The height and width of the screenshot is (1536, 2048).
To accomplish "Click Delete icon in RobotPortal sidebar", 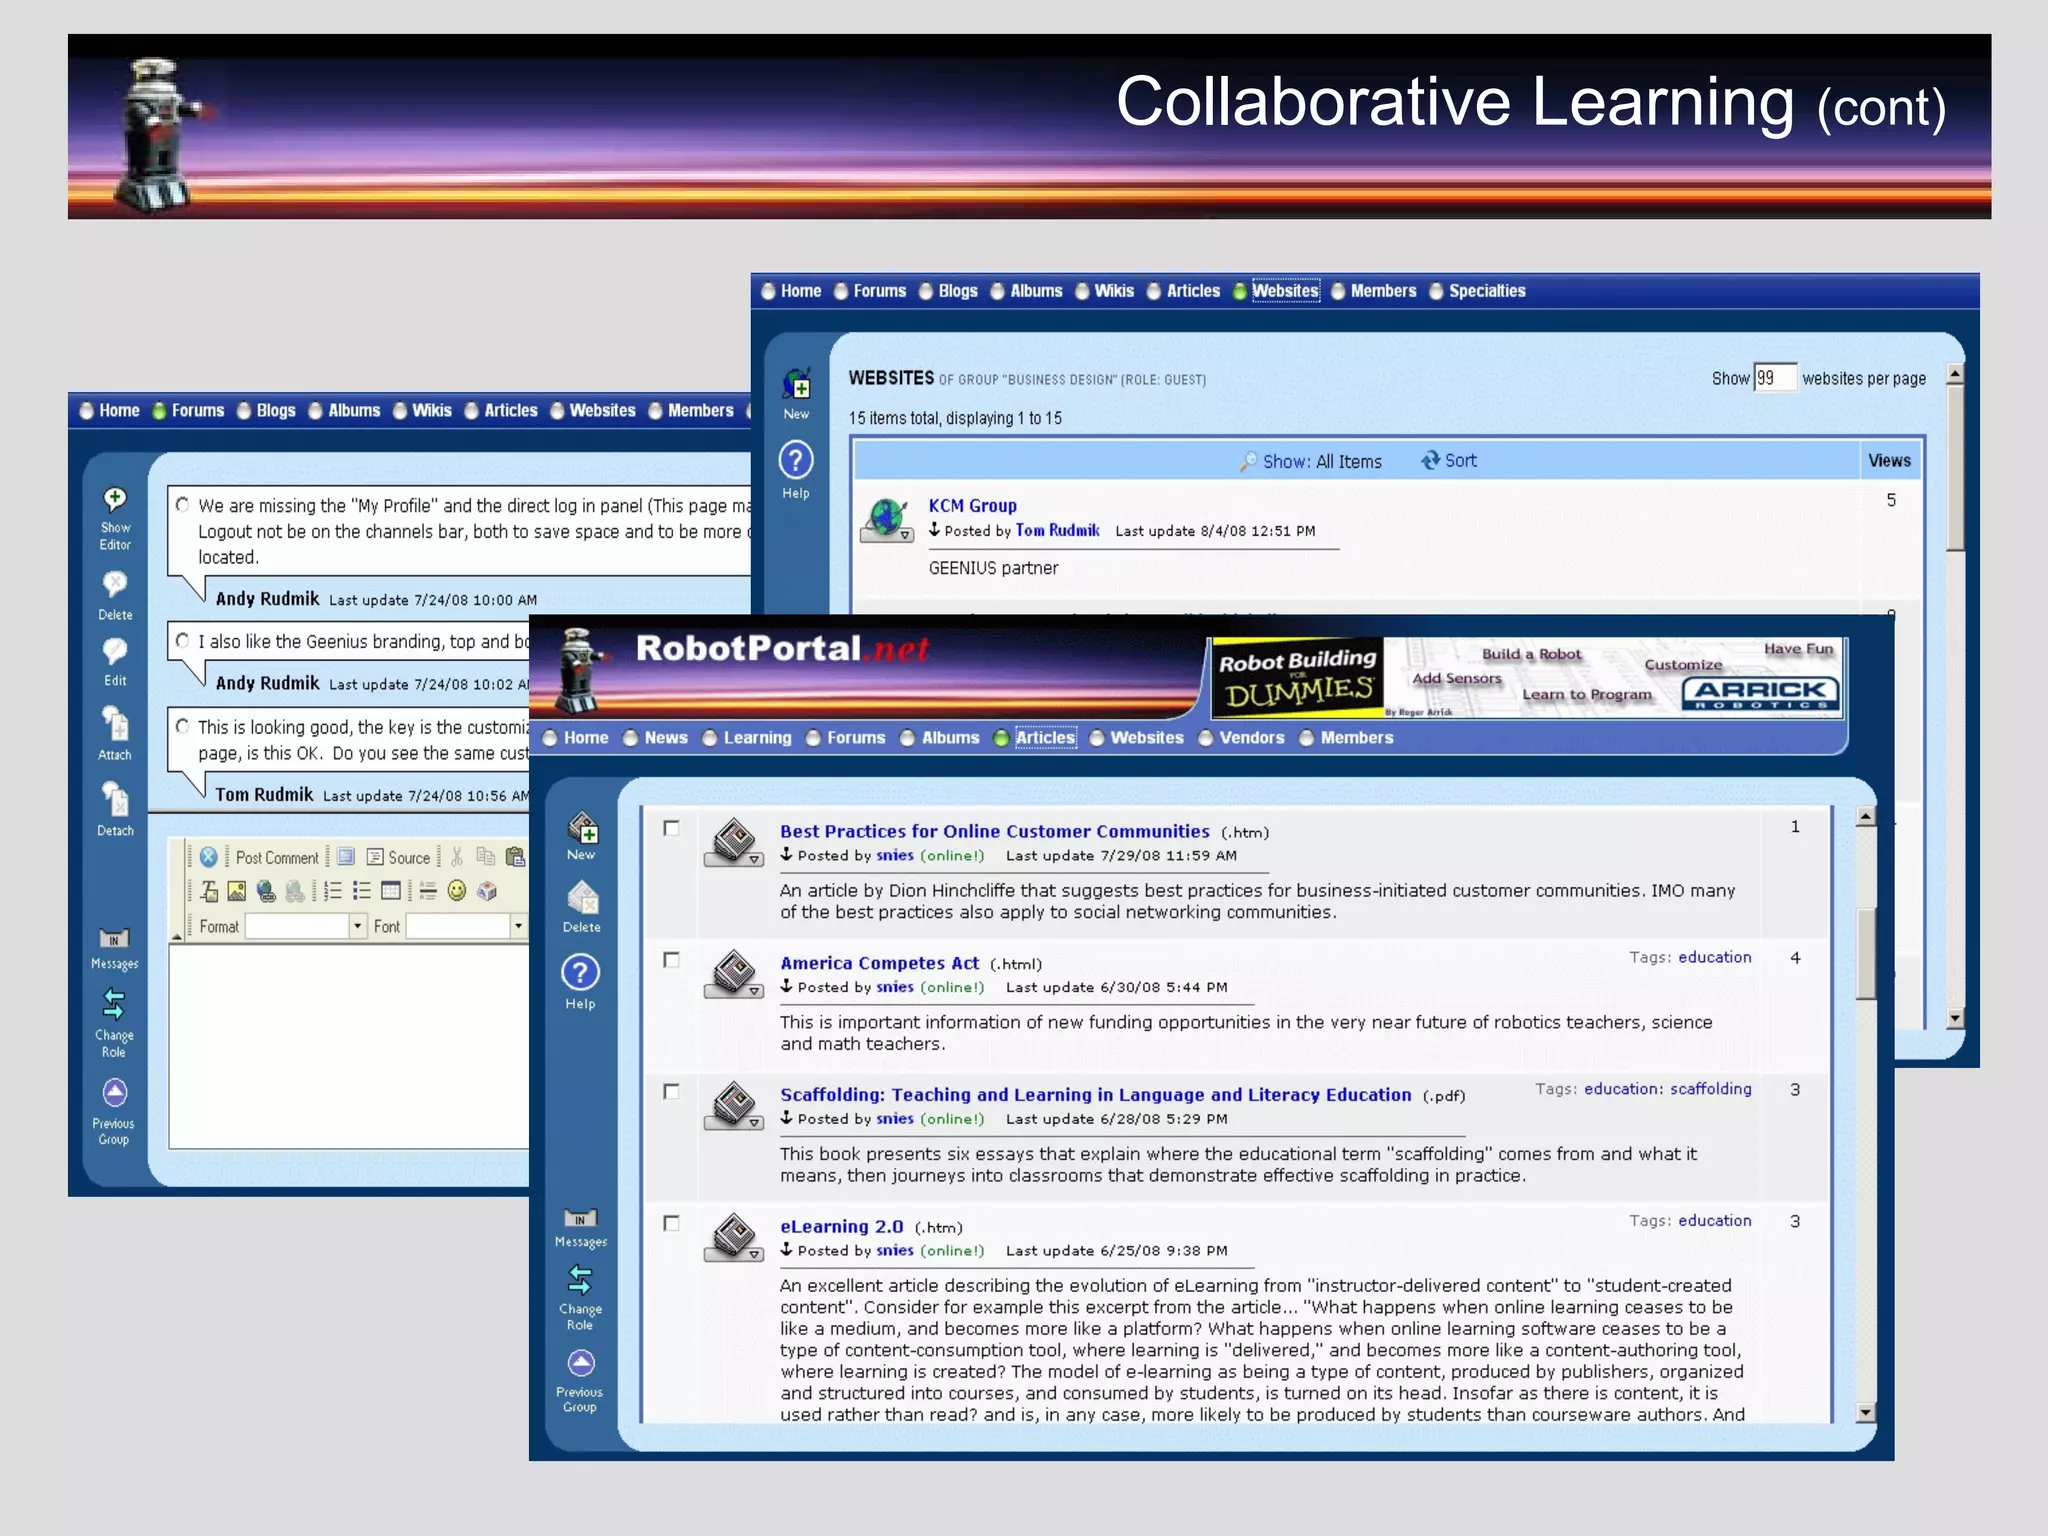I will (583, 897).
